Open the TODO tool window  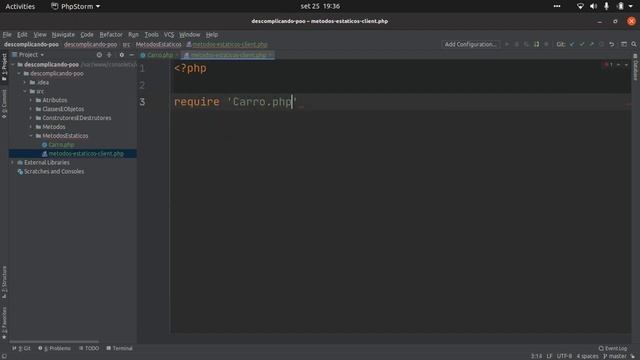[89, 348]
